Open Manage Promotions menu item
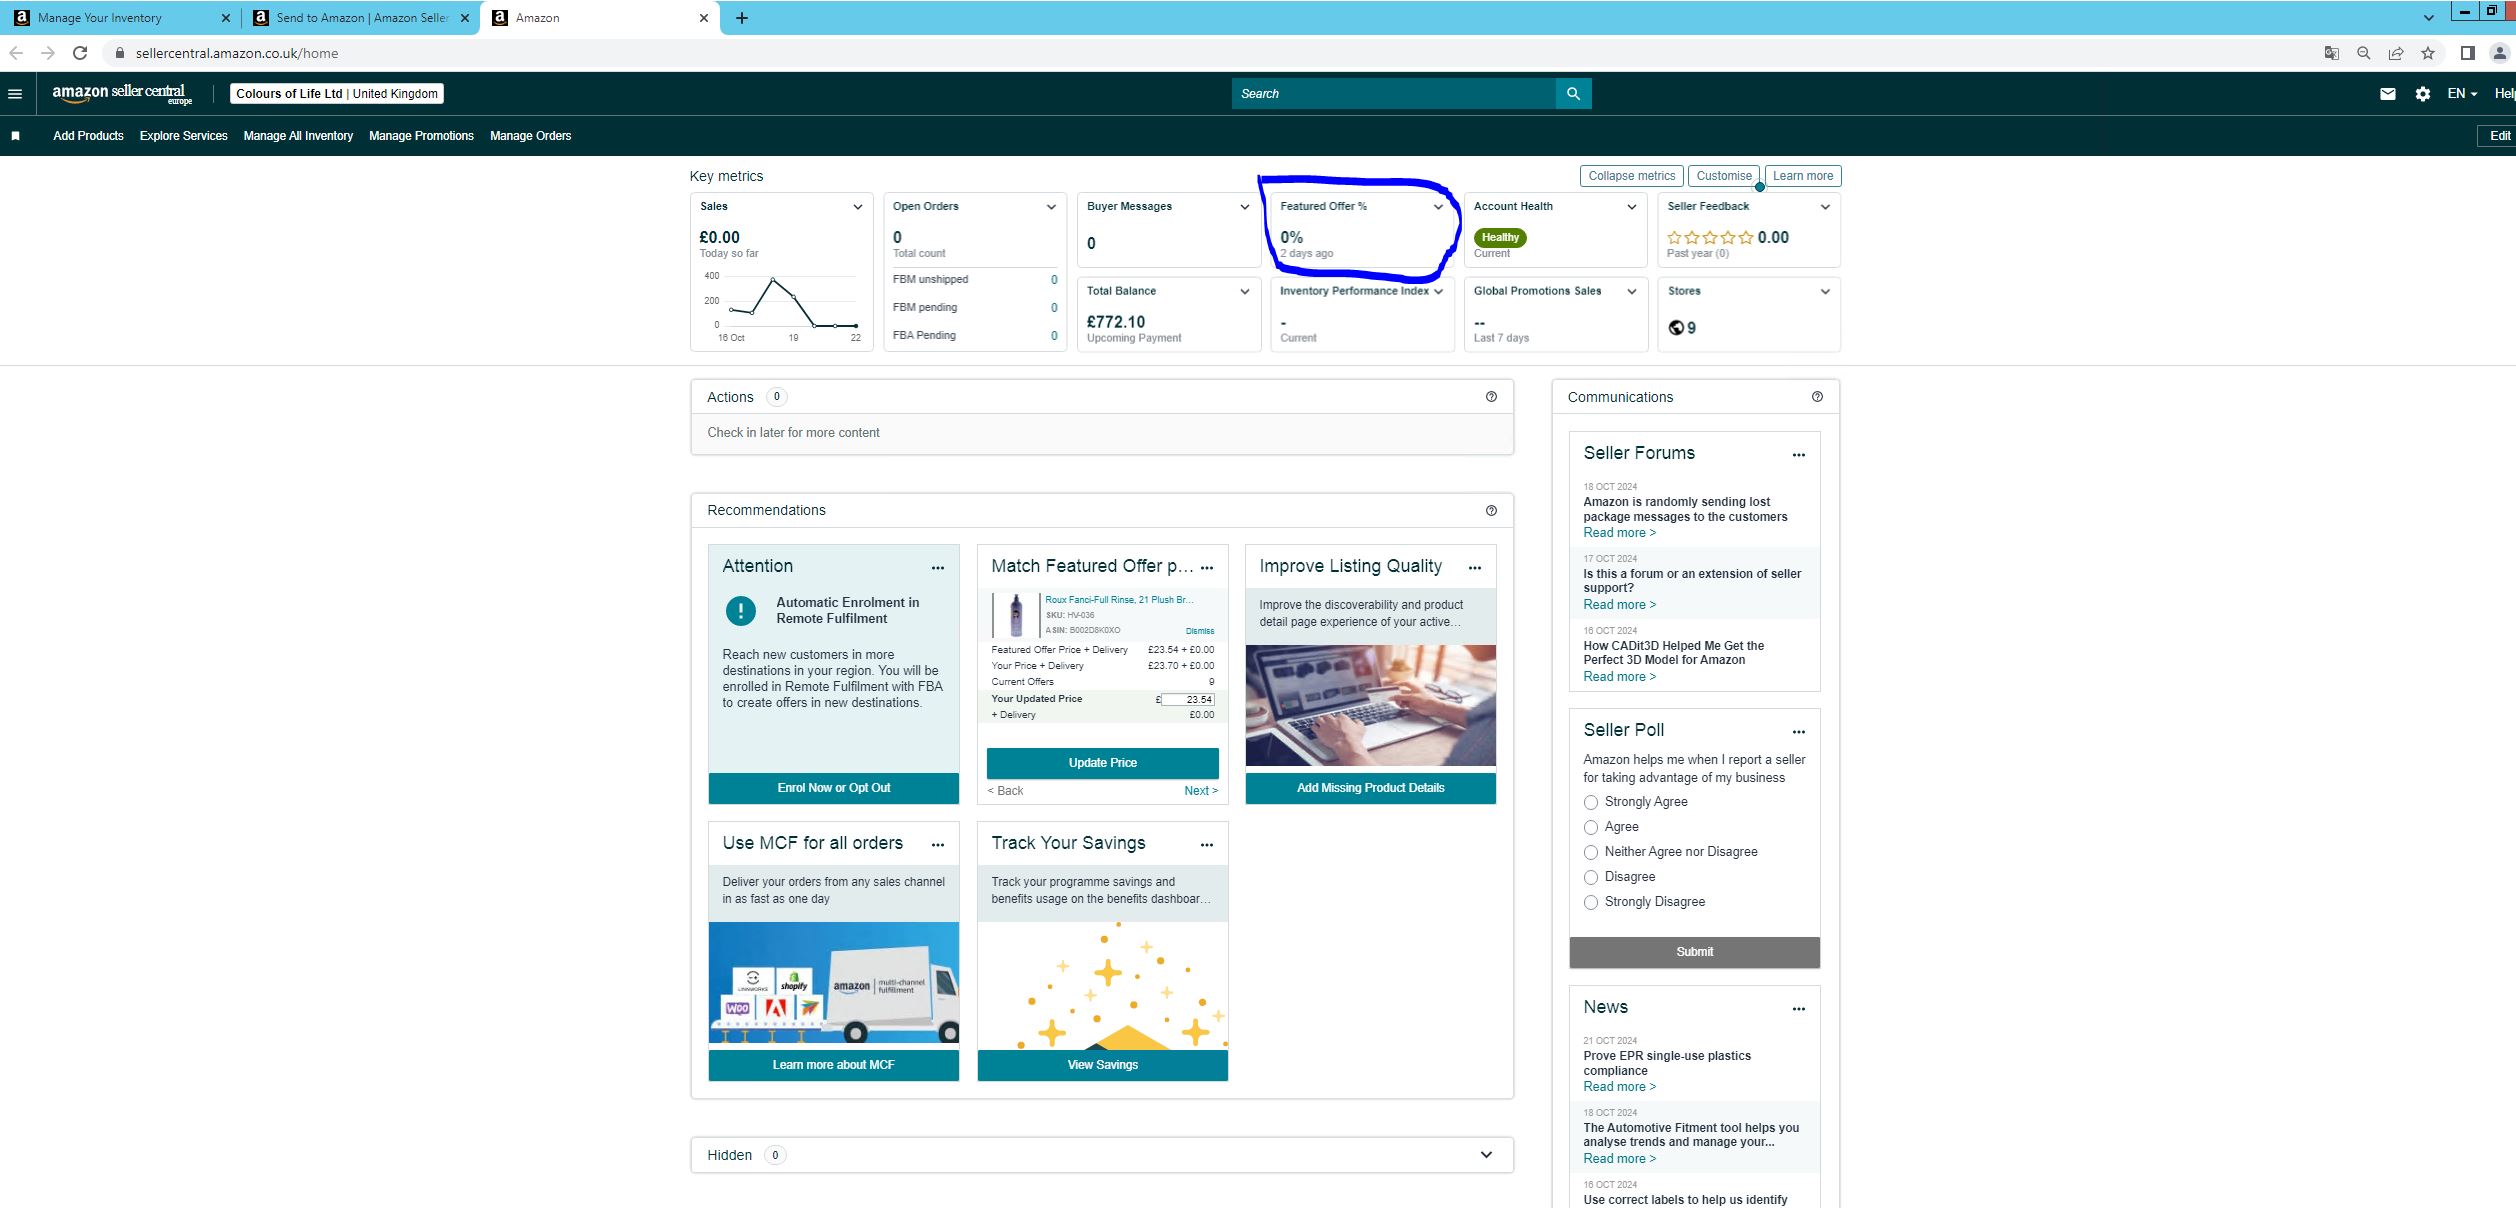2516x1208 pixels. tap(421, 136)
